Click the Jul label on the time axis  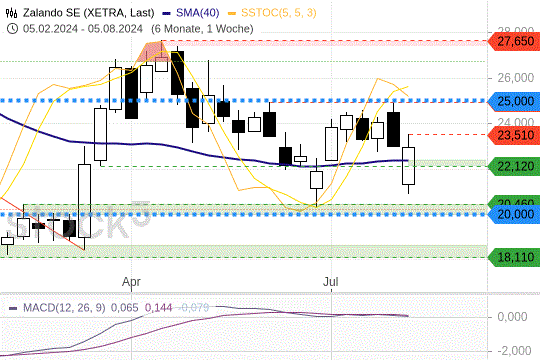click(331, 282)
